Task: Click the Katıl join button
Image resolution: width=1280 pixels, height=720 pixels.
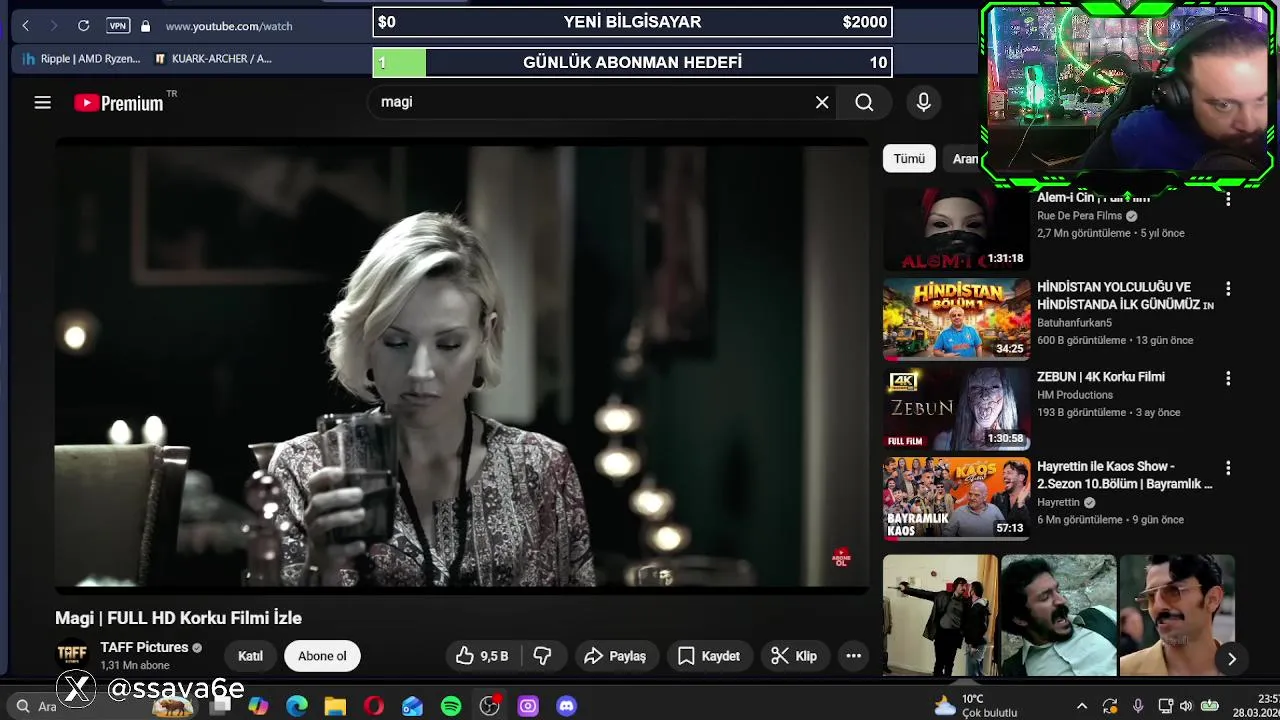Action: (x=250, y=656)
